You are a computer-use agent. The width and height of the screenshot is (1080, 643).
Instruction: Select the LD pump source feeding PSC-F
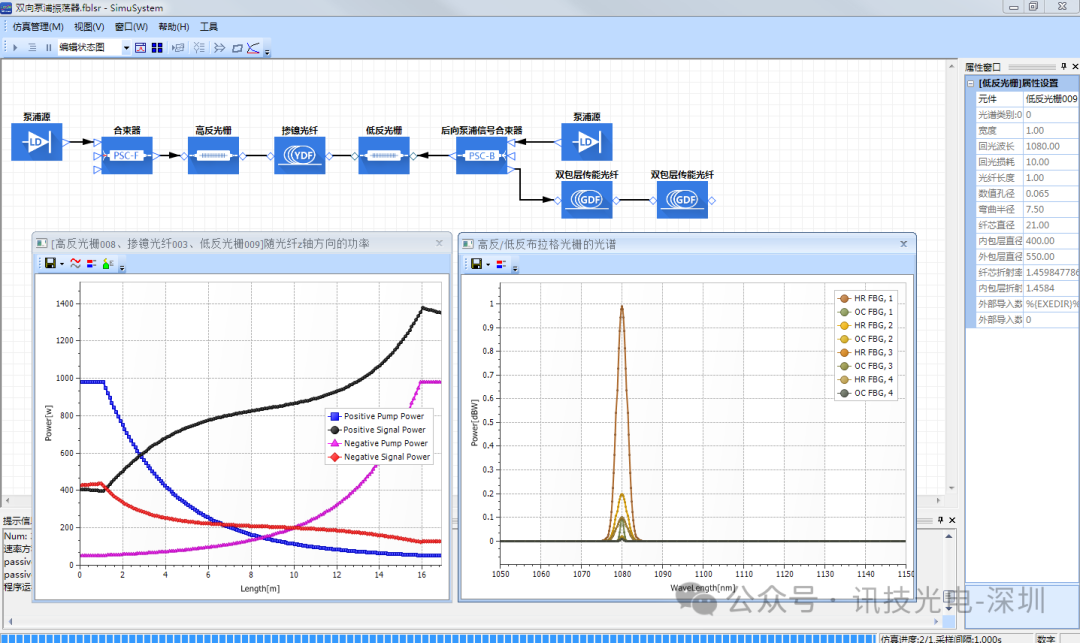click(x=37, y=142)
